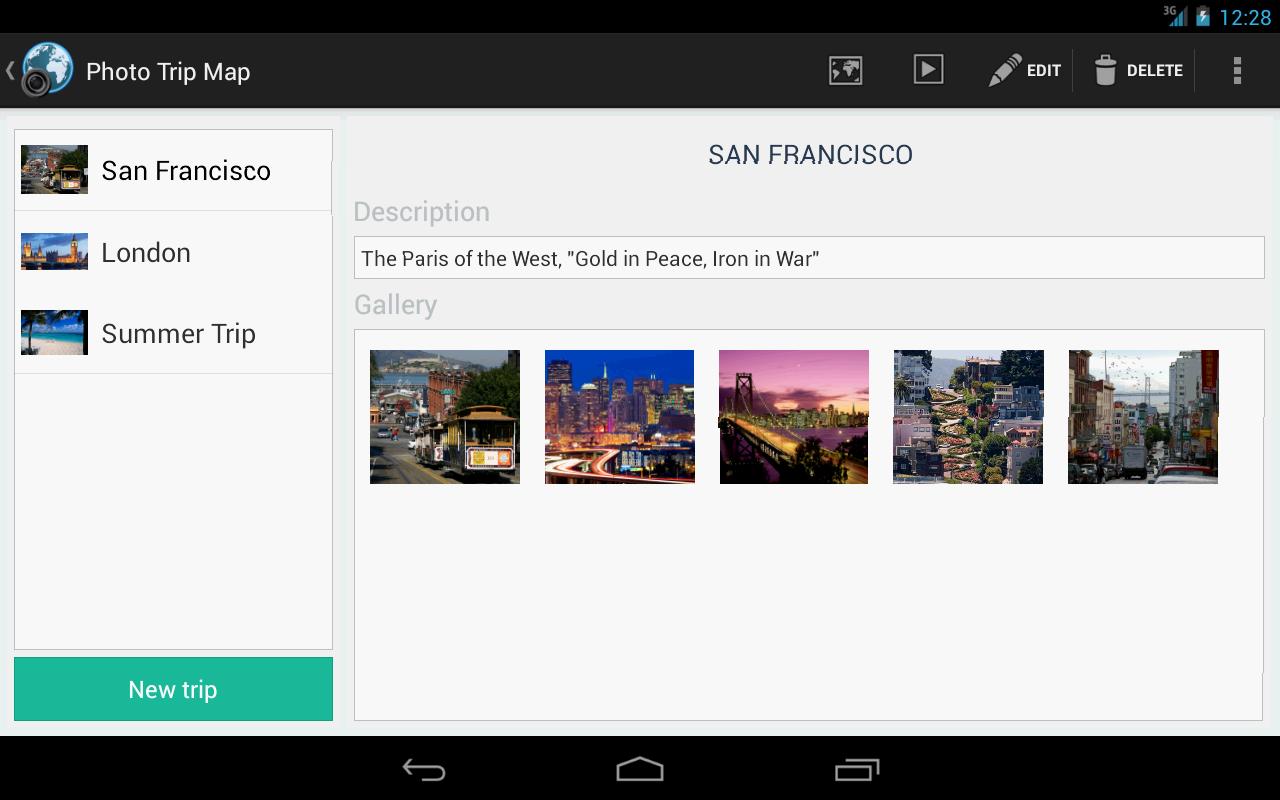Tap the DELETE trash button
This screenshot has width=1280, height=800.
[1138, 70]
